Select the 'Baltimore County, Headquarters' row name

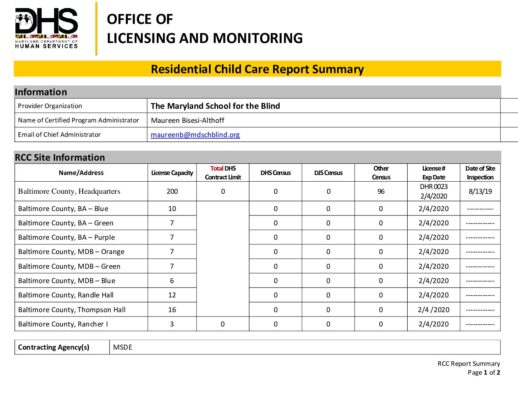69,191
